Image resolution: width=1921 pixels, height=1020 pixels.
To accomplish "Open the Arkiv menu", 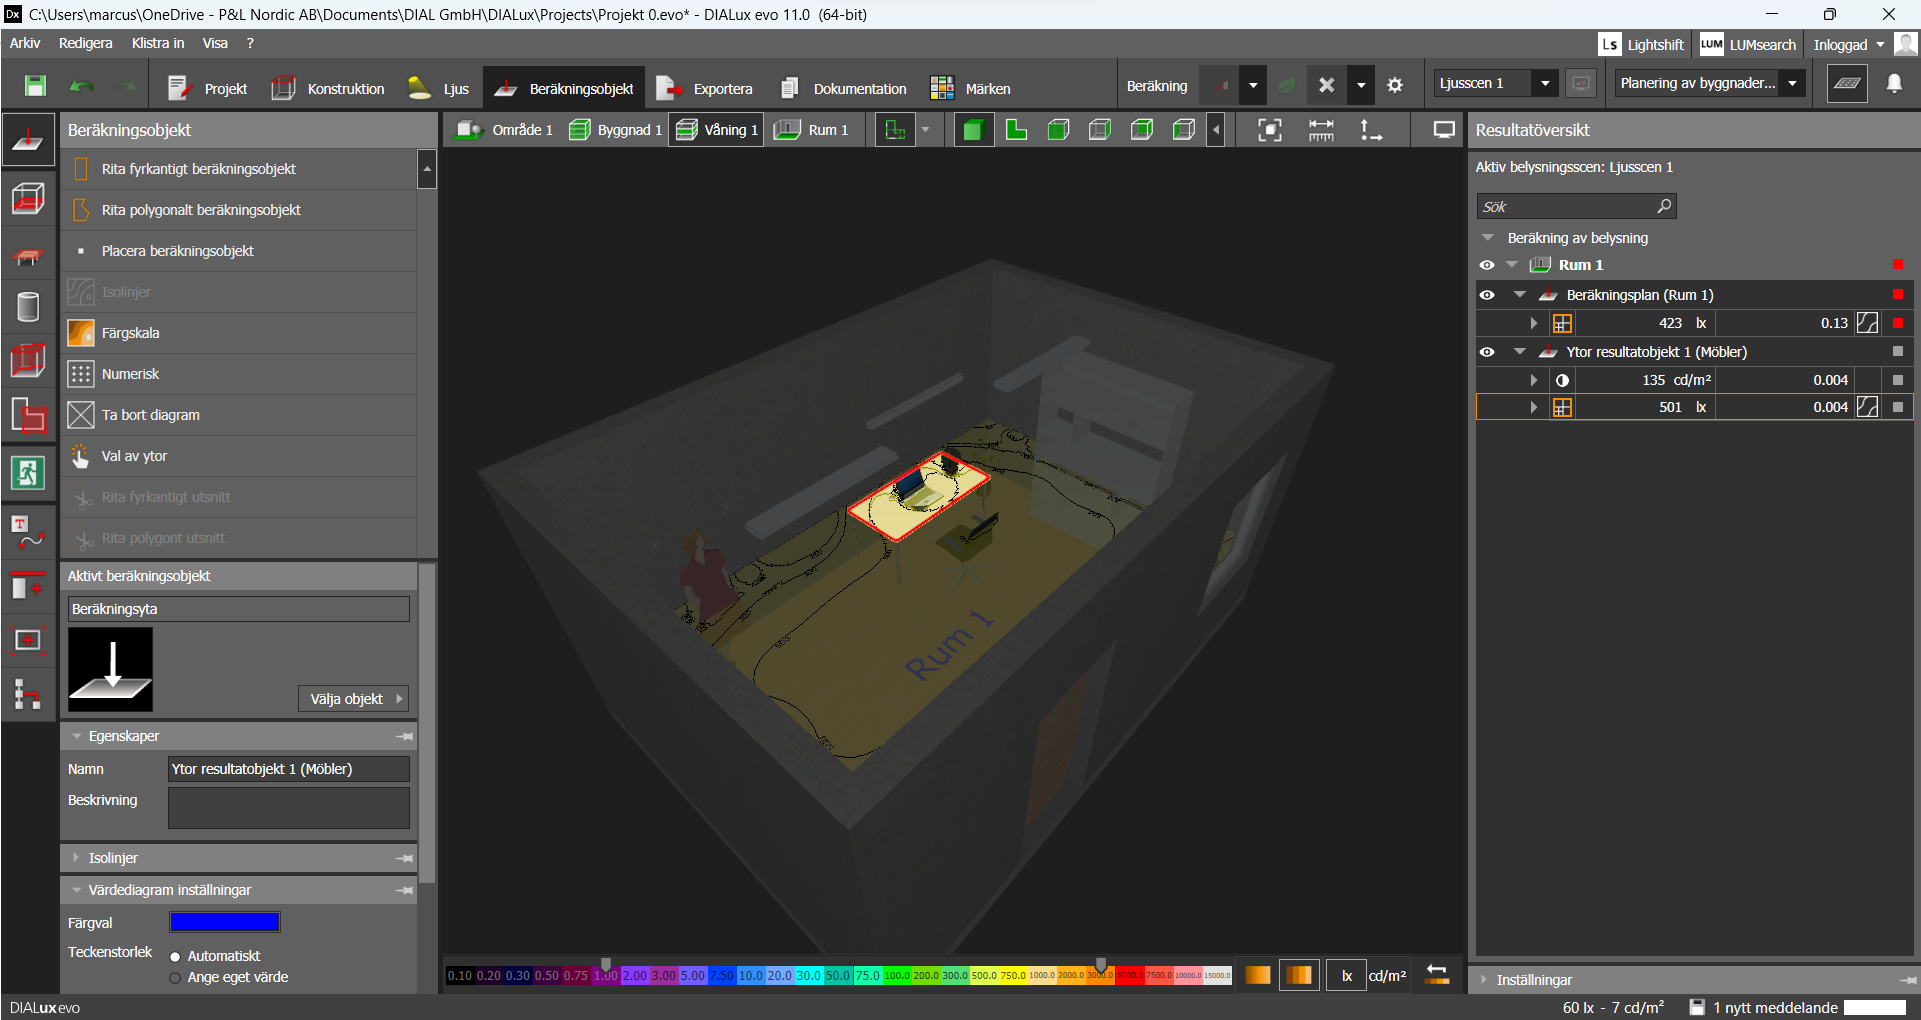I will pyautogui.click(x=25, y=43).
